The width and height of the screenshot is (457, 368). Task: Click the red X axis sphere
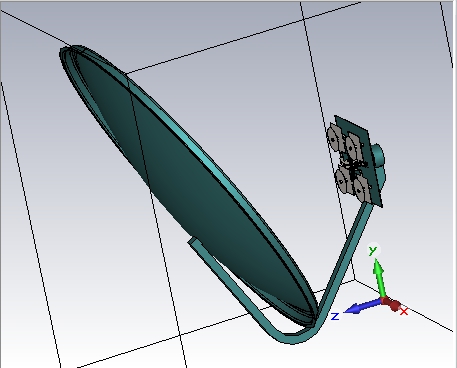click(395, 305)
